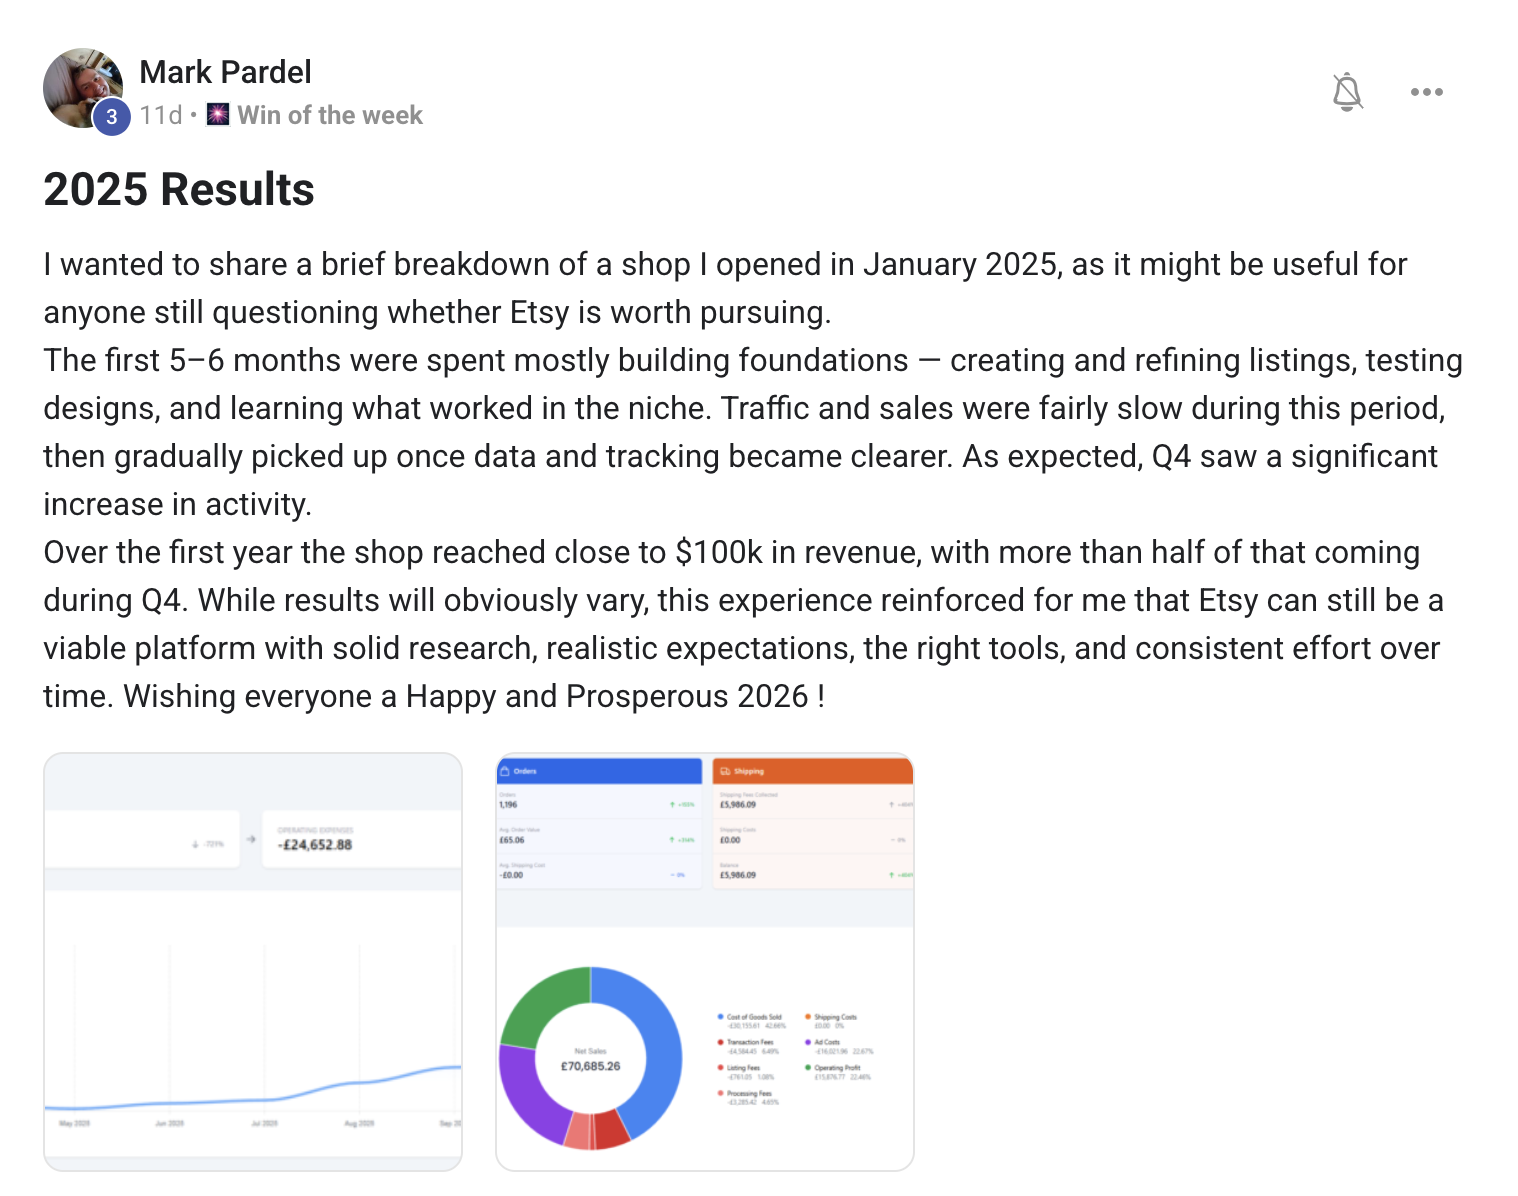Click Mark Pardel's profile avatar photo
Viewport: 1518px width, 1196px height.
(x=79, y=85)
